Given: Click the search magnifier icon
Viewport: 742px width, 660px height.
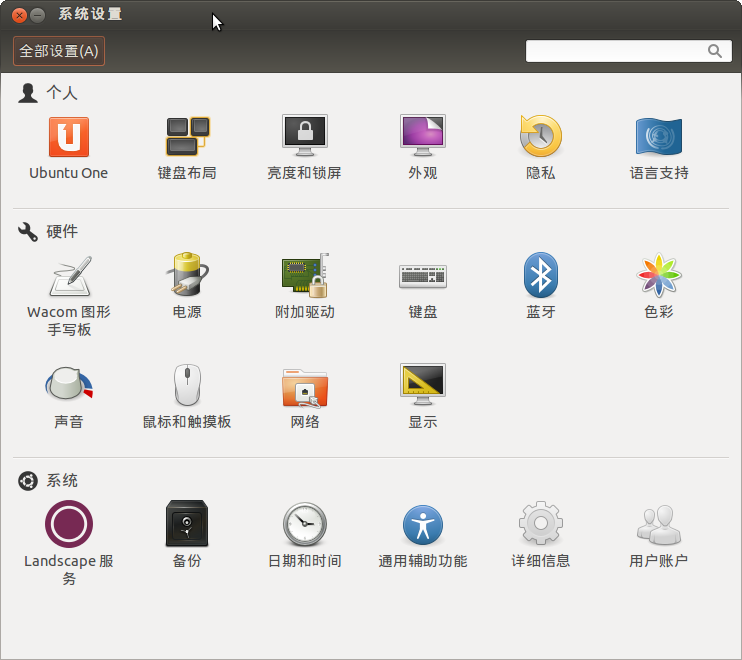Looking at the screenshot, I should click(715, 51).
